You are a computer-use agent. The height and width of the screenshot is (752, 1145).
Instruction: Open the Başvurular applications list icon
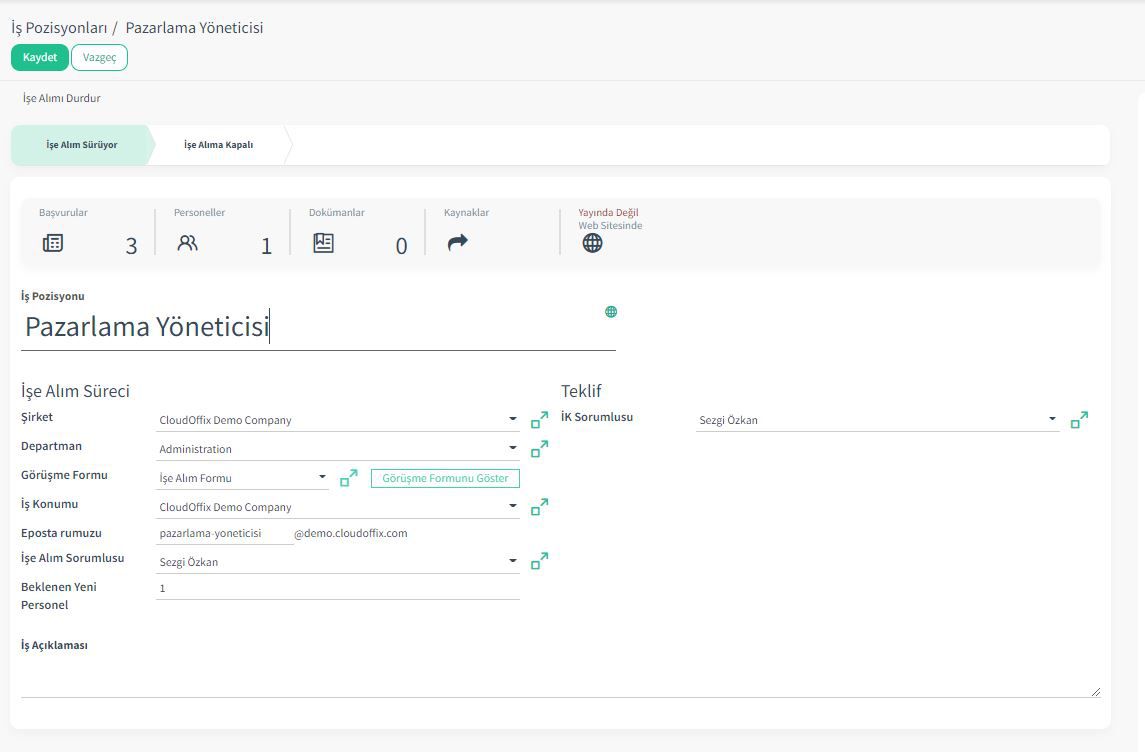click(x=53, y=243)
